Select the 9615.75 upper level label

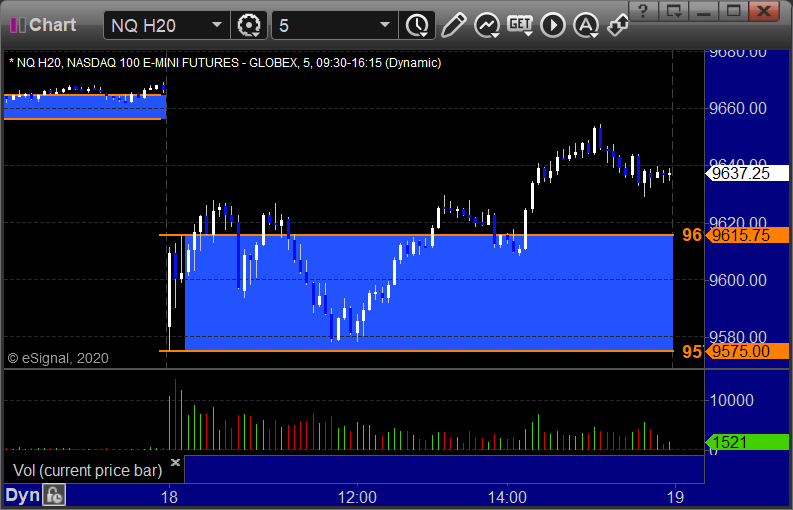click(x=747, y=235)
